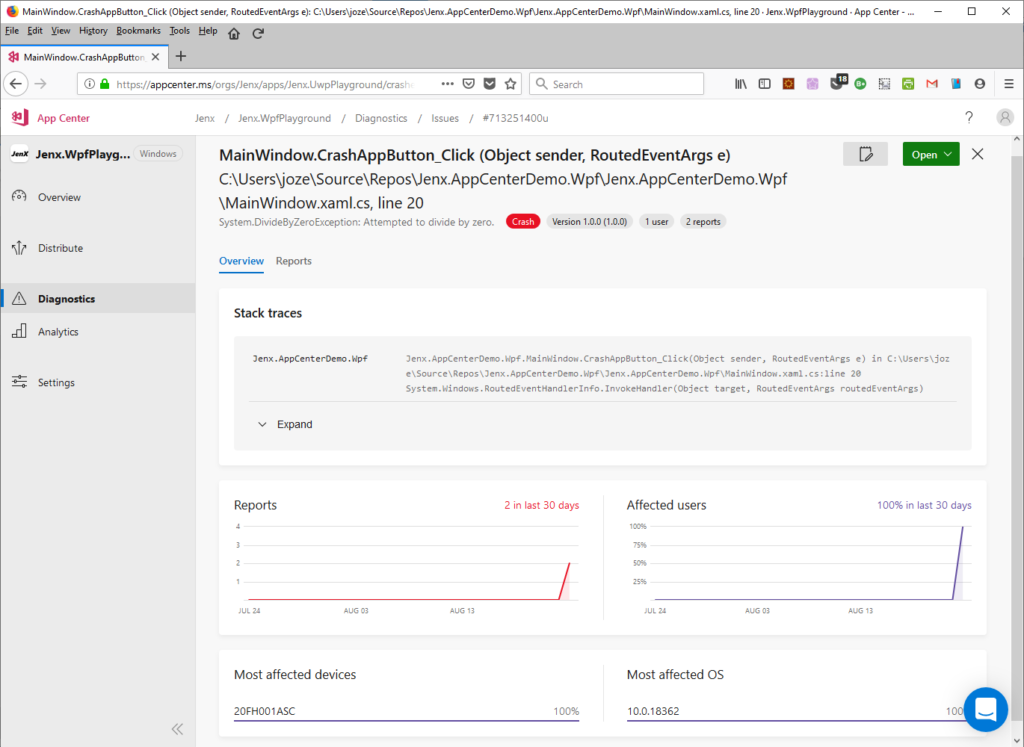Open the View menu

pos(61,31)
